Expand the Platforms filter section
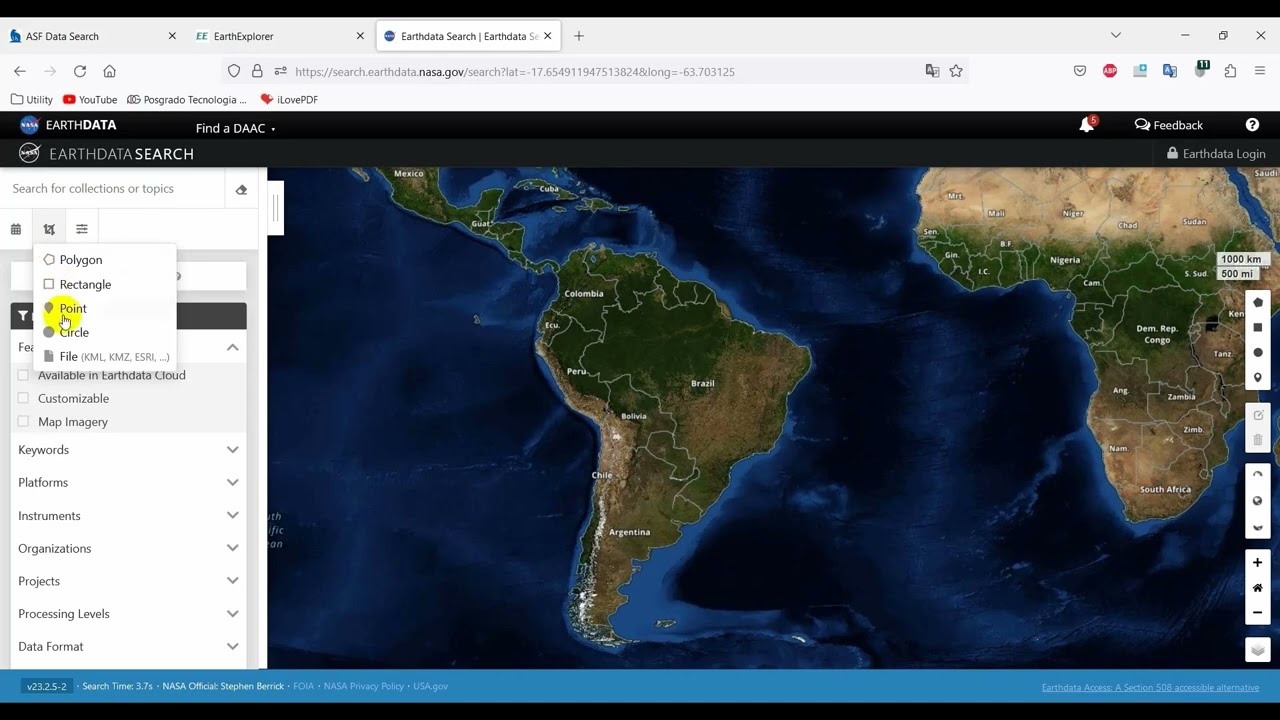Image resolution: width=1280 pixels, height=720 pixels. tap(128, 482)
